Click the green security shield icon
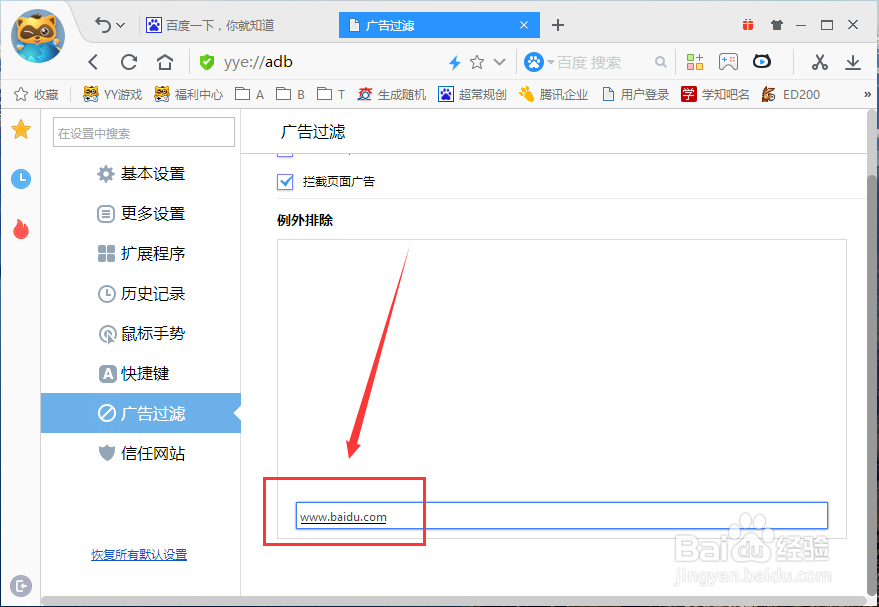Viewport: 879px width, 607px height. [207, 62]
